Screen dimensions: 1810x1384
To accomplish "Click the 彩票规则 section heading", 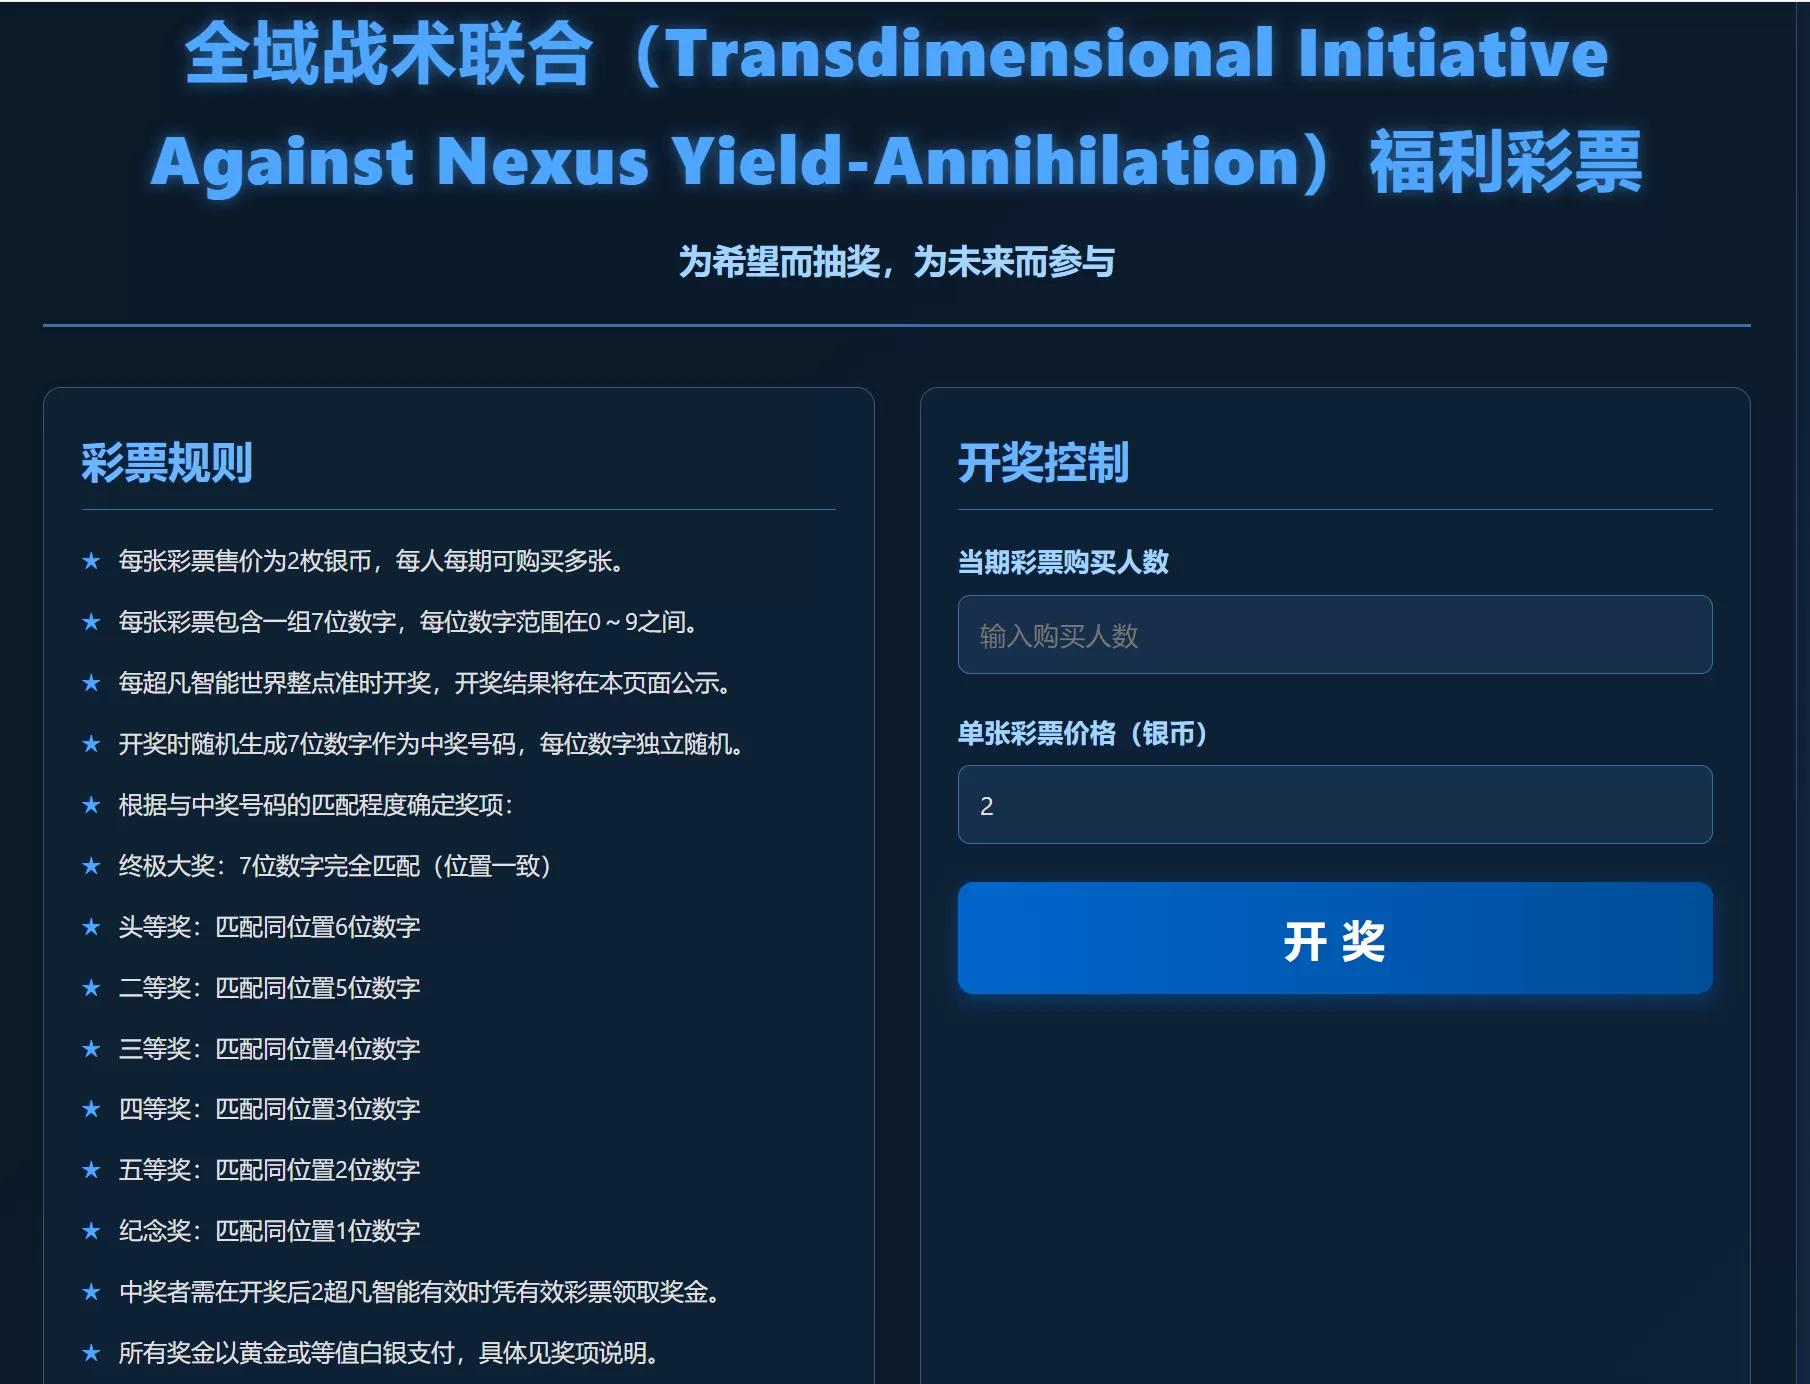I will pos(167,463).
